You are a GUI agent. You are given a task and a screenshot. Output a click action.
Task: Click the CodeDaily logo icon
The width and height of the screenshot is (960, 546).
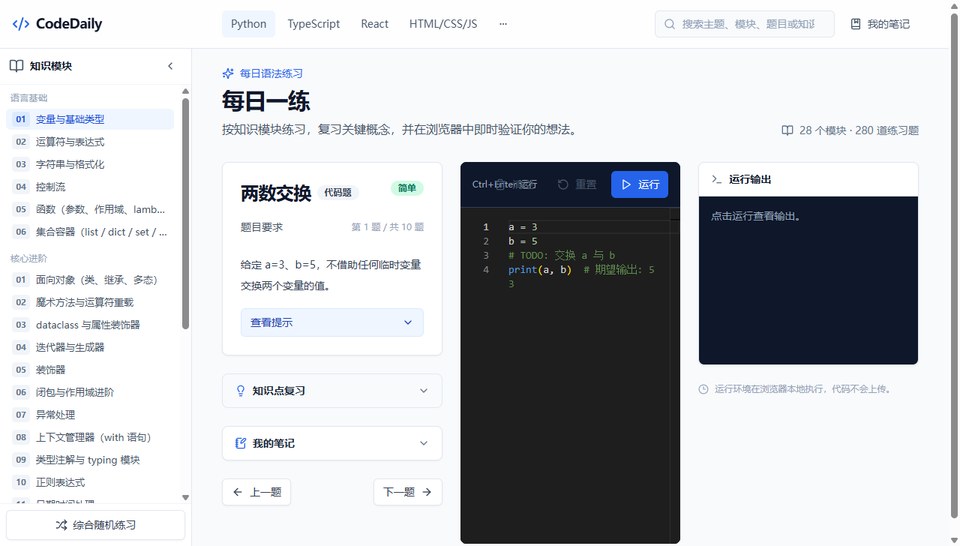point(21,24)
